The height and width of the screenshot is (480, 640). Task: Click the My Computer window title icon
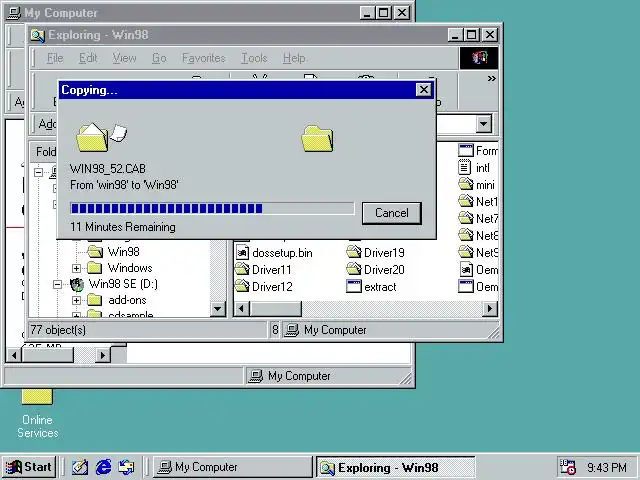(14, 13)
